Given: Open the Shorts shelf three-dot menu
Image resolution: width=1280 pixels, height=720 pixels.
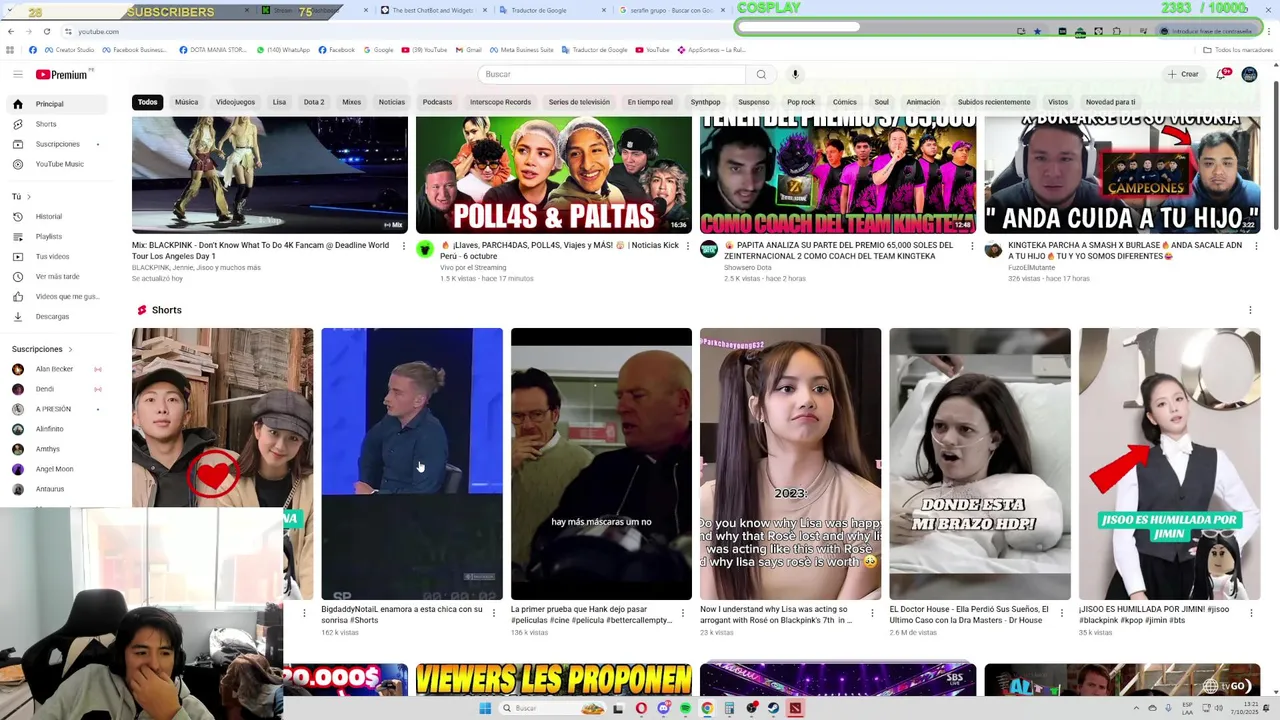Looking at the screenshot, I should [x=1250, y=310].
